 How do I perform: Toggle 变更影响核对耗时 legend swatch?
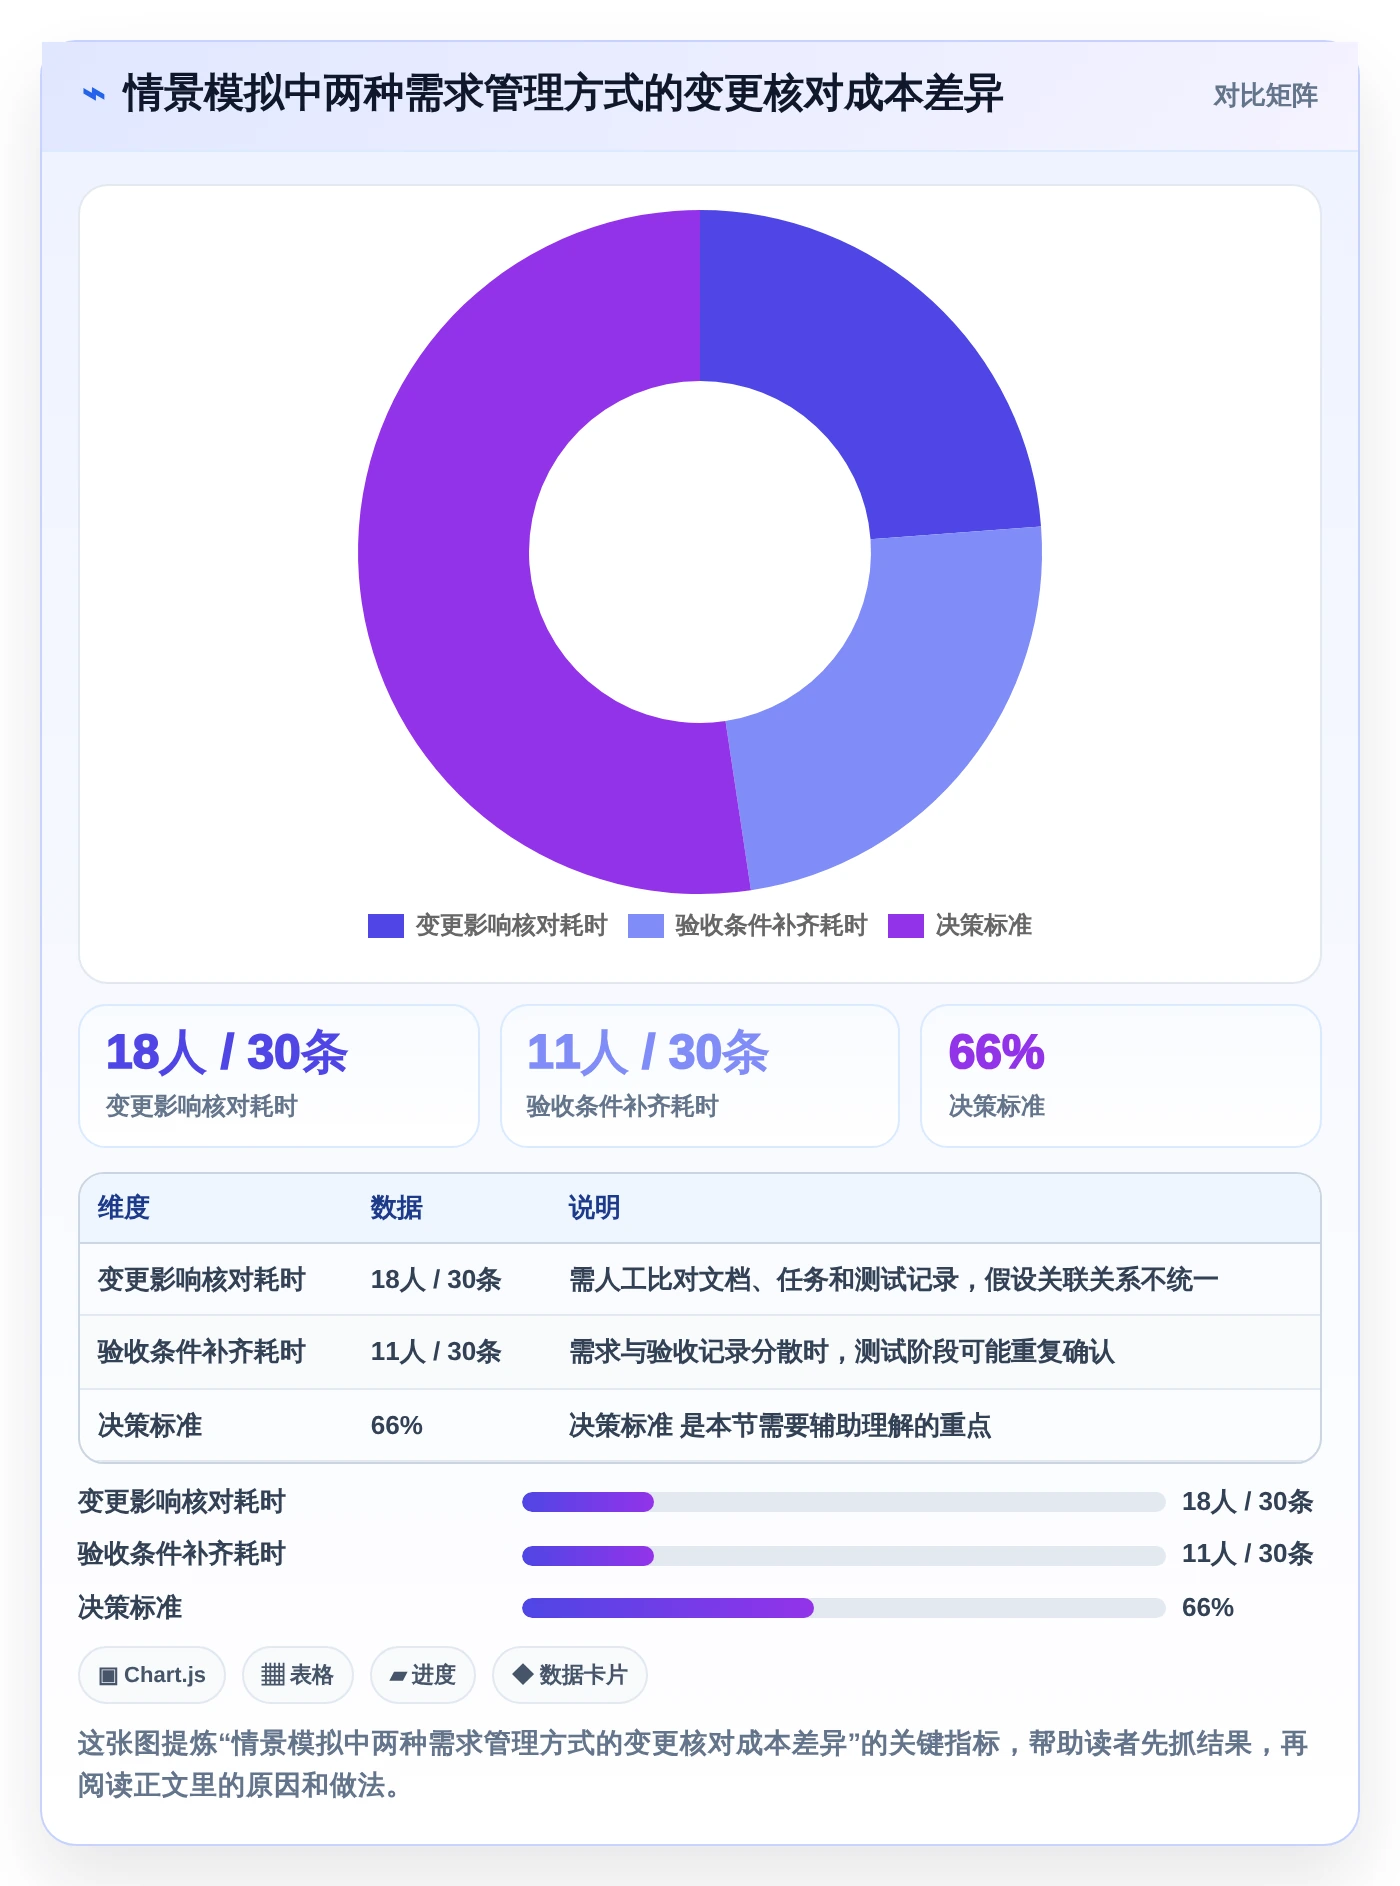pyautogui.click(x=385, y=926)
